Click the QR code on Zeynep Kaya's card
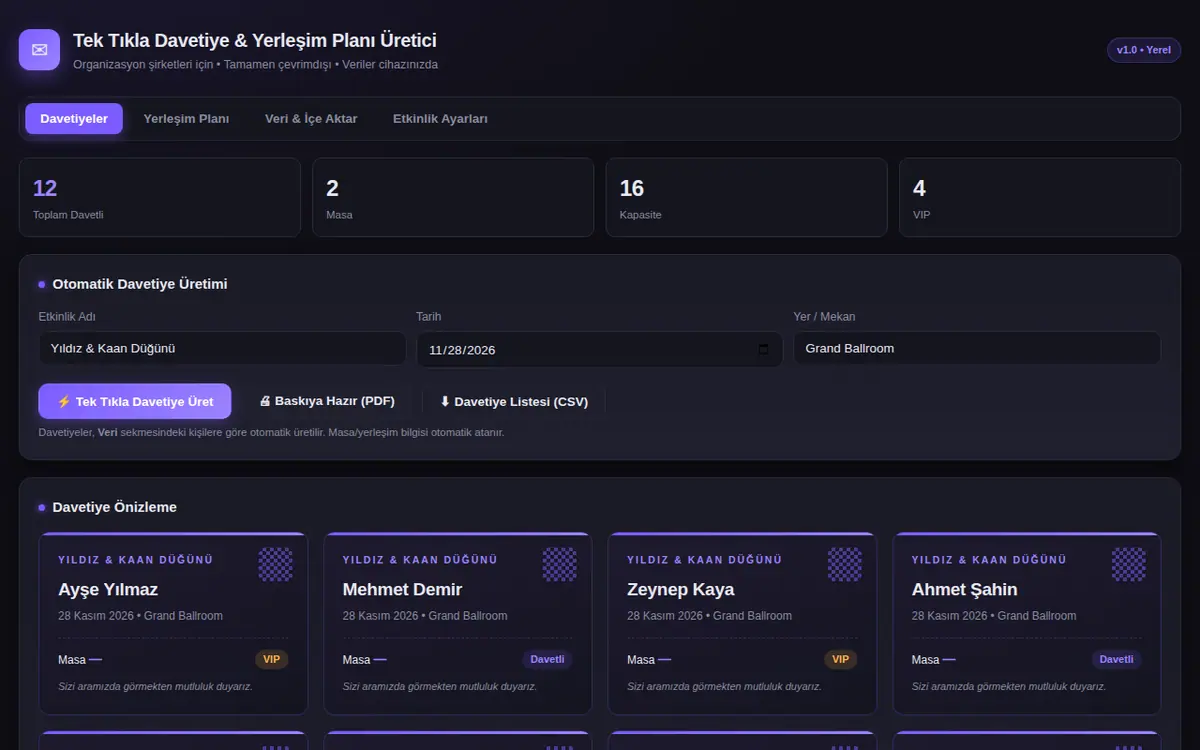 [845, 564]
